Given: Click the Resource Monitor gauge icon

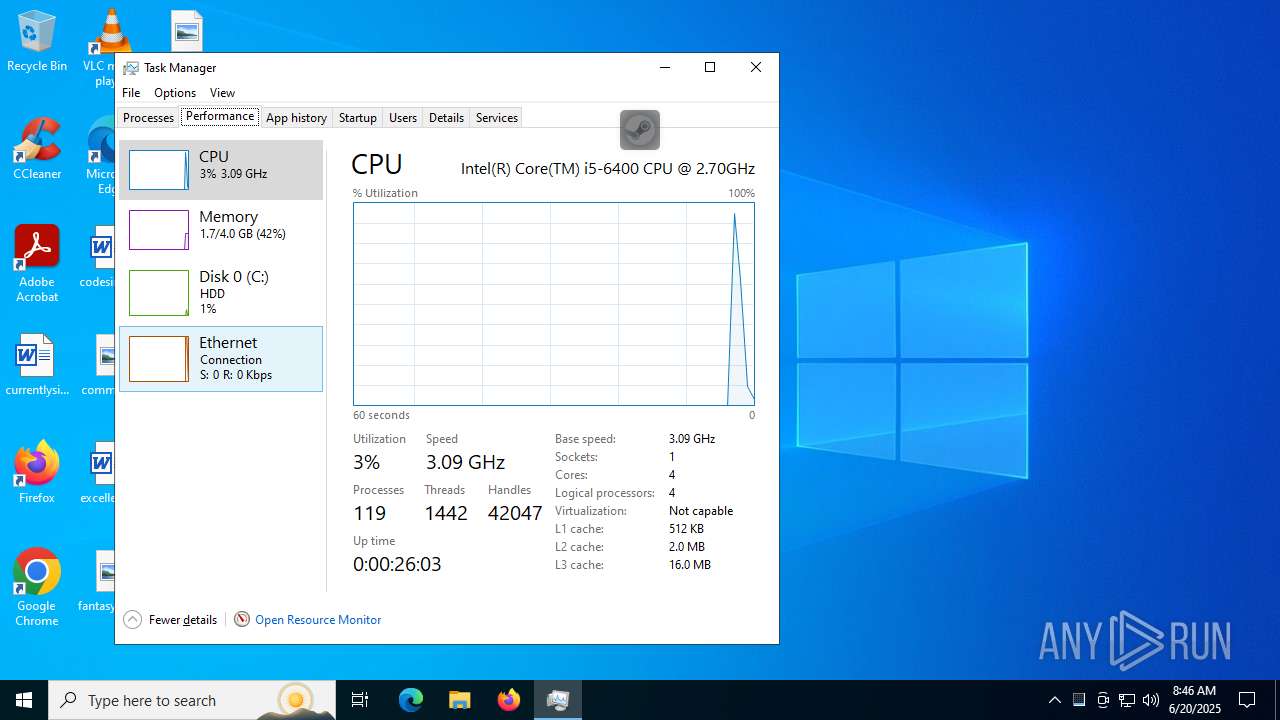Looking at the screenshot, I should coord(242,620).
